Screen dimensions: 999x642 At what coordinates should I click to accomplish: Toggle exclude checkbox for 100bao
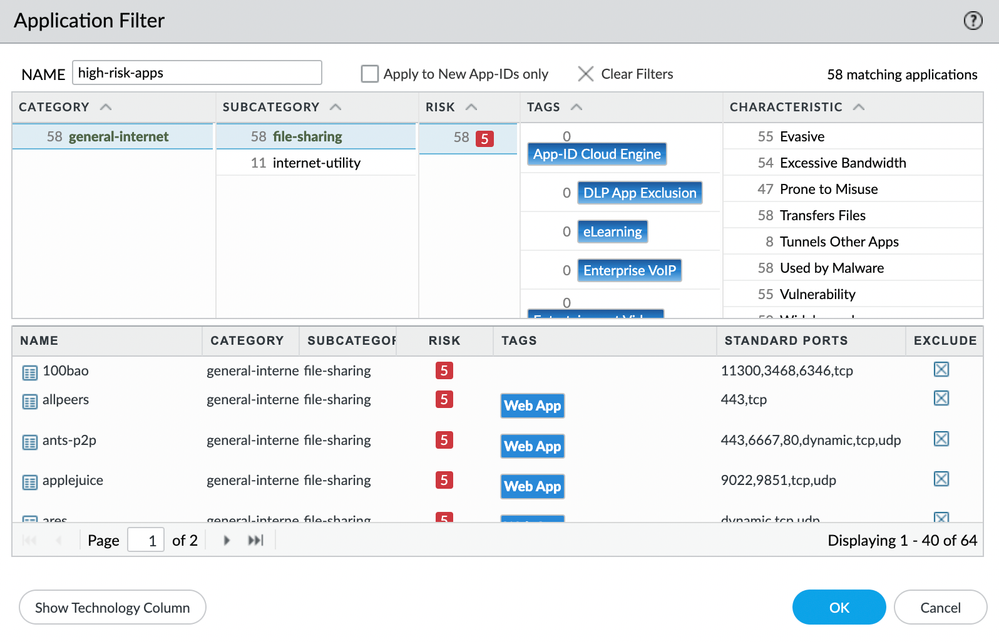pyautogui.click(x=941, y=370)
